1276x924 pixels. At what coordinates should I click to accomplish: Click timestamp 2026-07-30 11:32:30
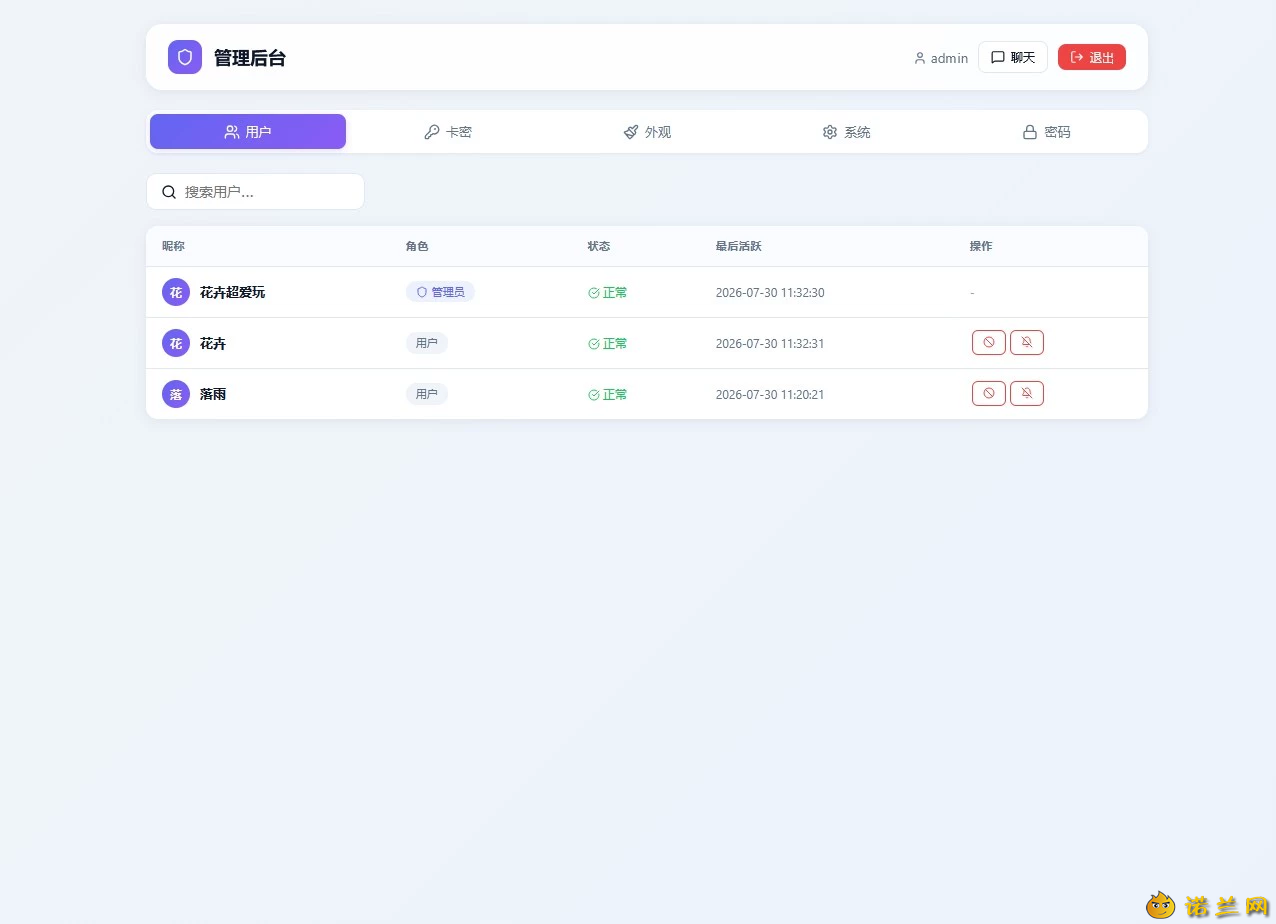click(x=770, y=293)
